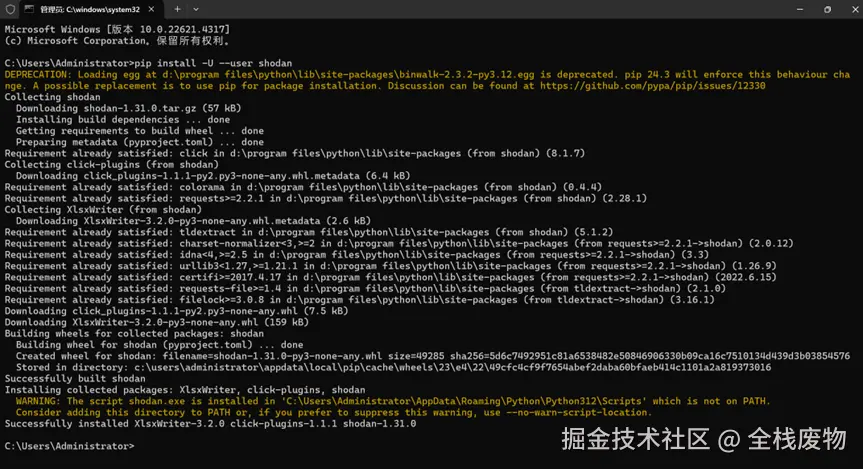This screenshot has height=469, width=863.
Task: Open a new tab with the plus button
Action: (177, 9)
